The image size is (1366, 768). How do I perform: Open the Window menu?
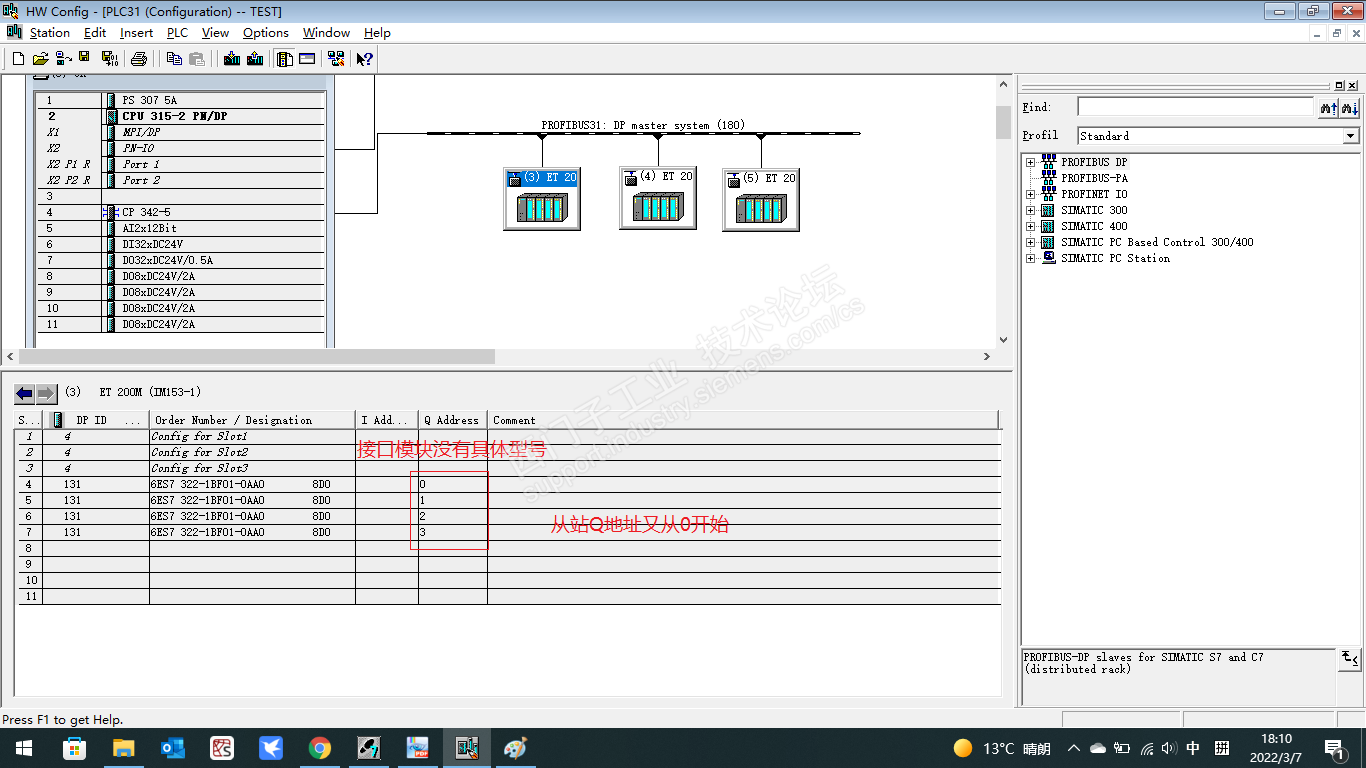pyautogui.click(x=326, y=33)
